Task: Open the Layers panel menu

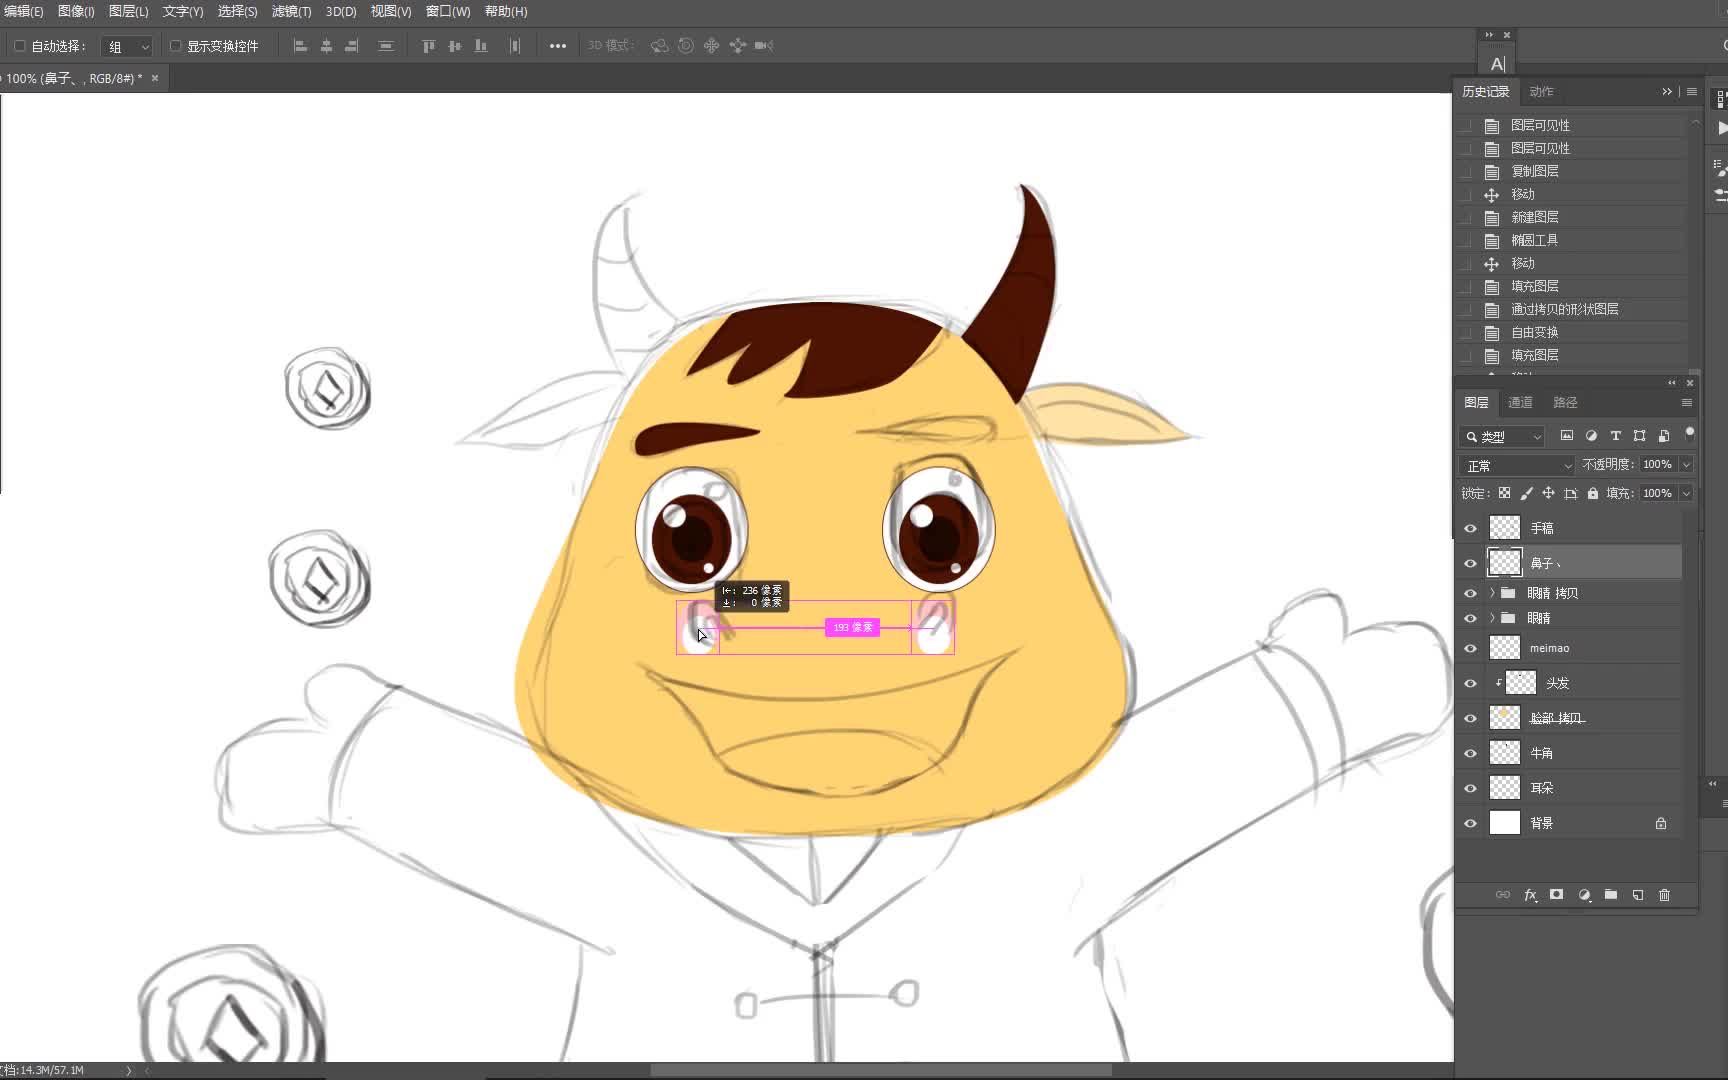Action: tap(1686, 402)
